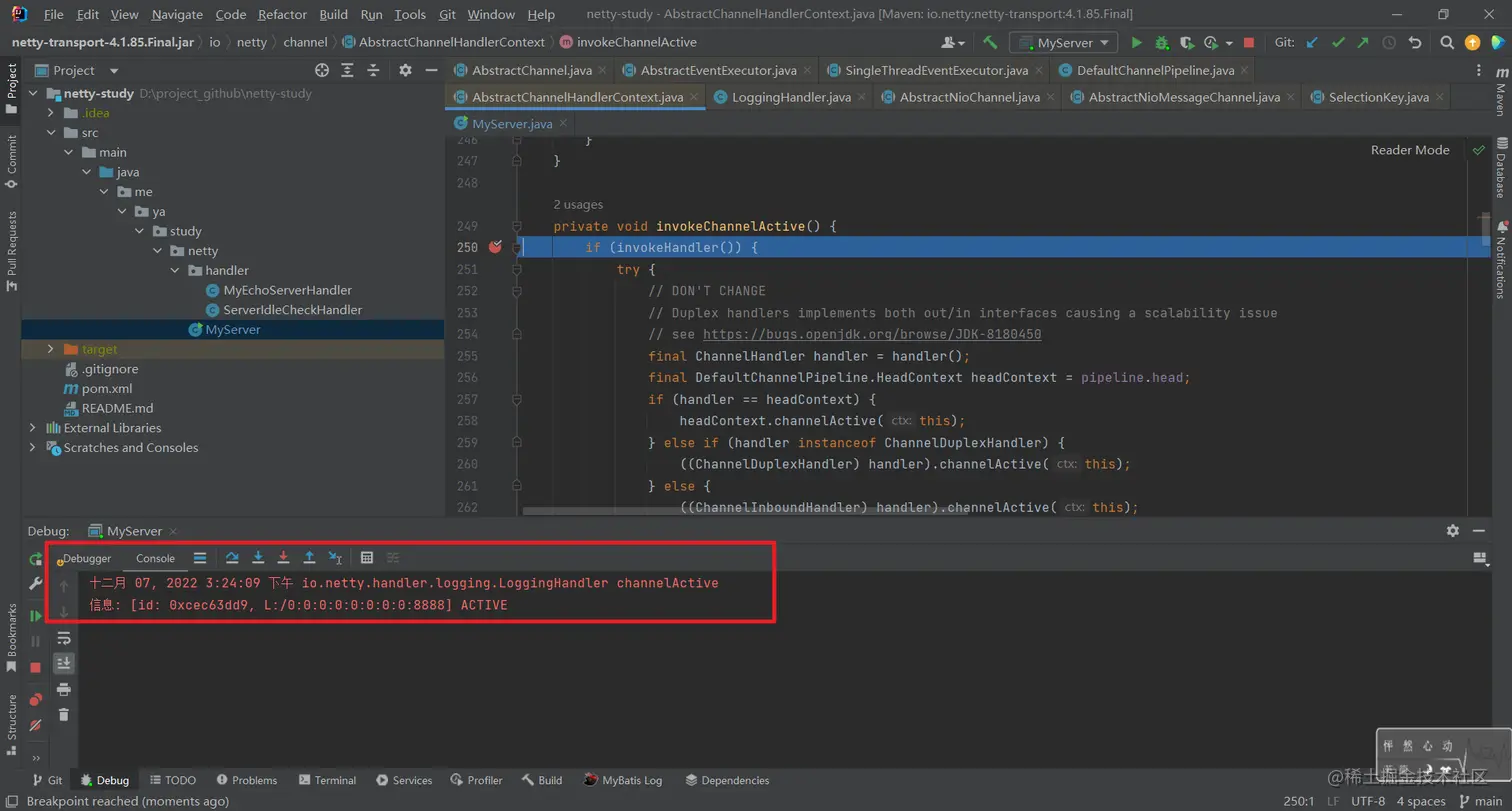The image size is (1512, 811).
Task: Click Step Into in debugger toolbar
Action: 258,558
